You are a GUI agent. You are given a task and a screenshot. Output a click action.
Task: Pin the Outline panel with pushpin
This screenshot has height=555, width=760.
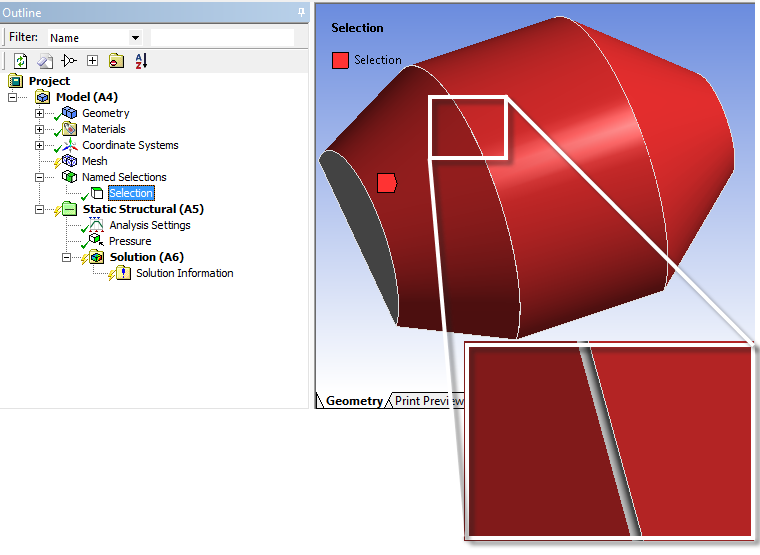(x=301, y=12)
